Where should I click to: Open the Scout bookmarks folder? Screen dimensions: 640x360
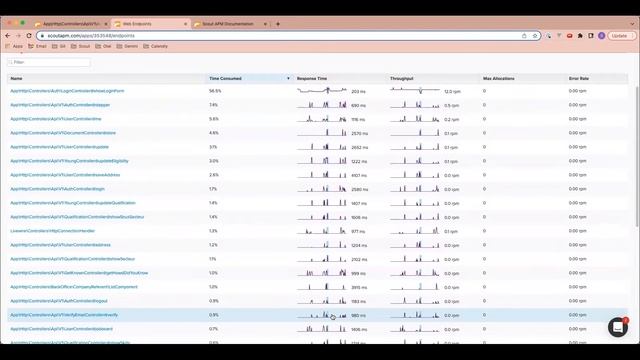(80, 47)
